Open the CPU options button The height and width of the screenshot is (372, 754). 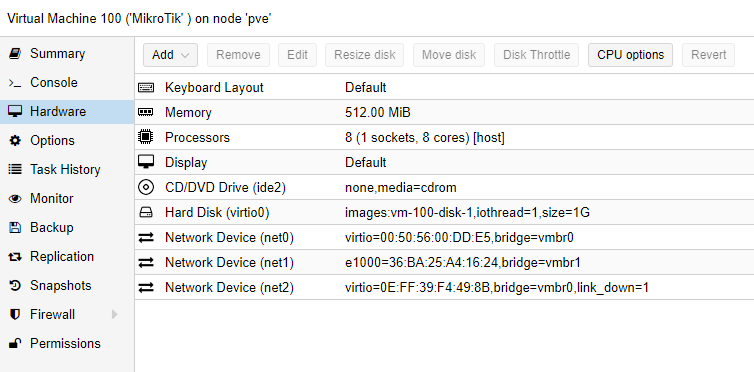point(630,55)
